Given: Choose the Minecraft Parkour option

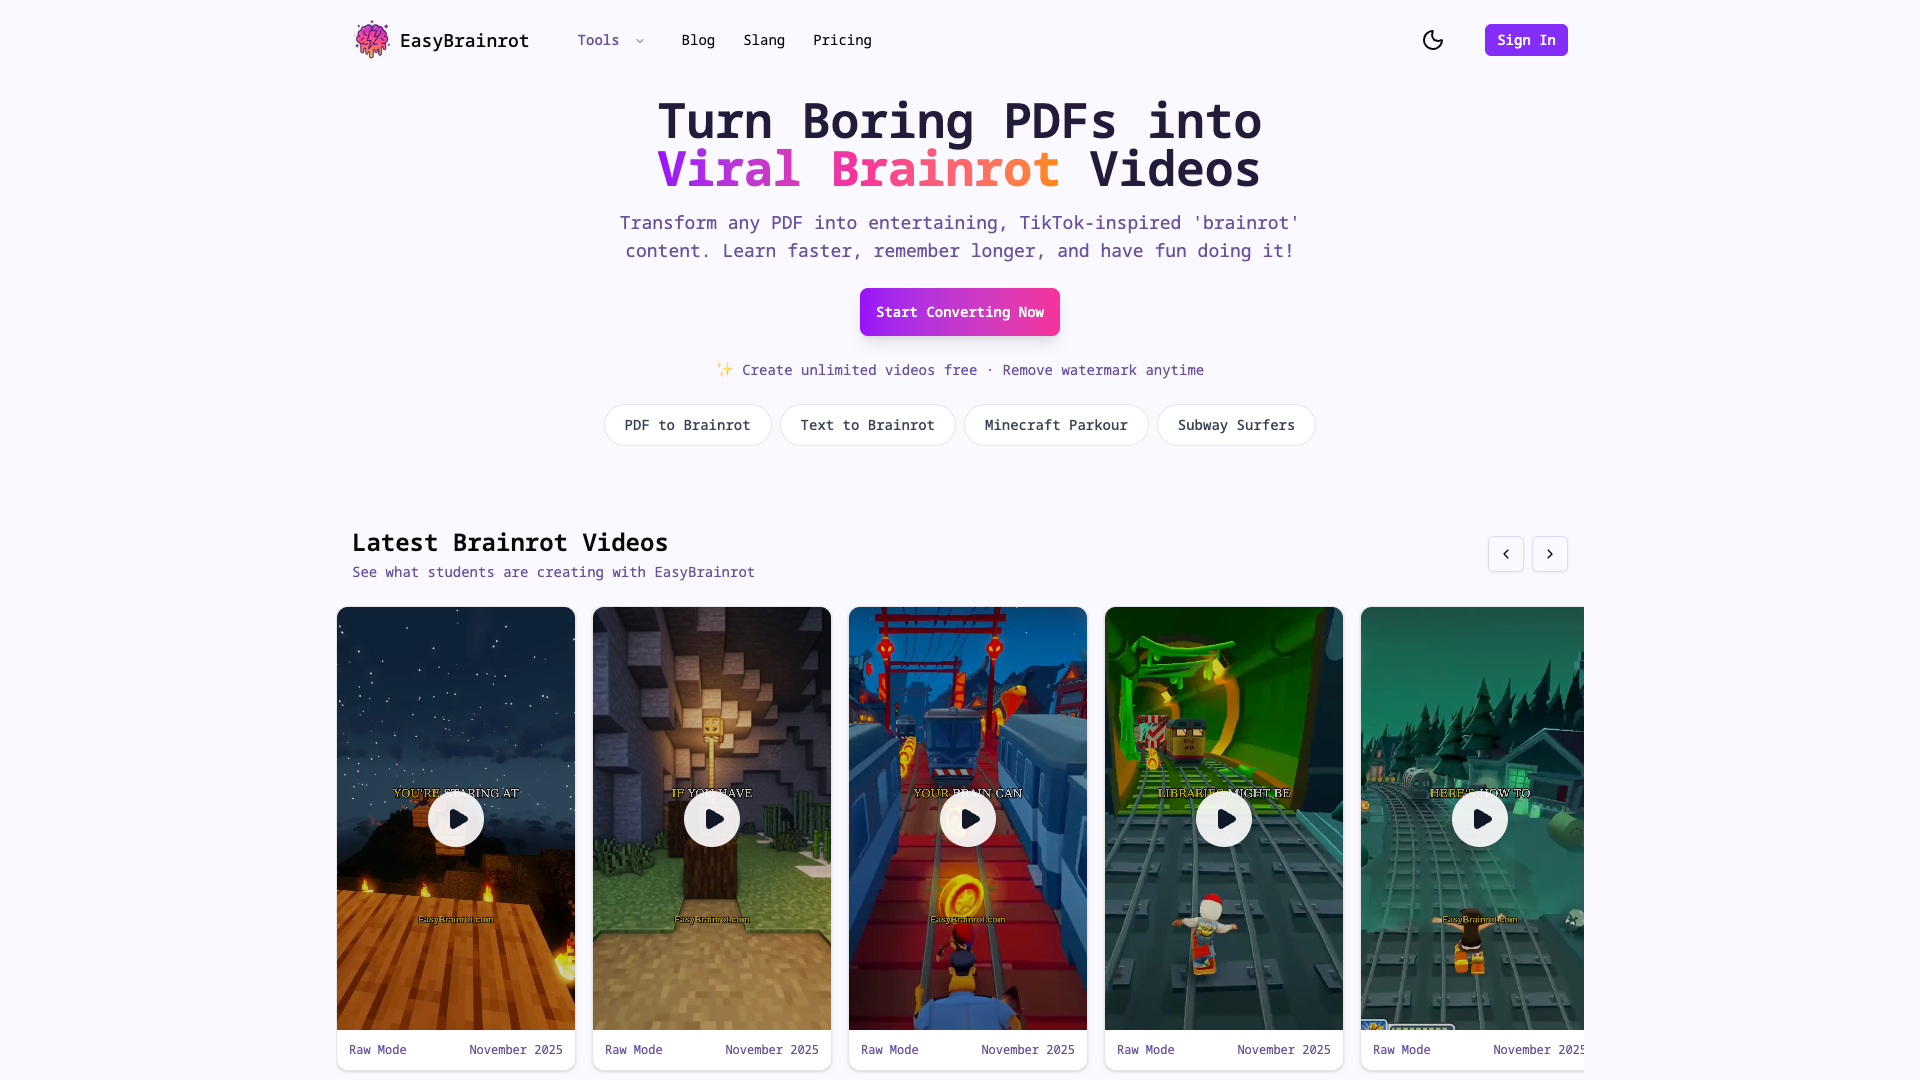Looking at the screenshot, I should [x=1056, y=425].
